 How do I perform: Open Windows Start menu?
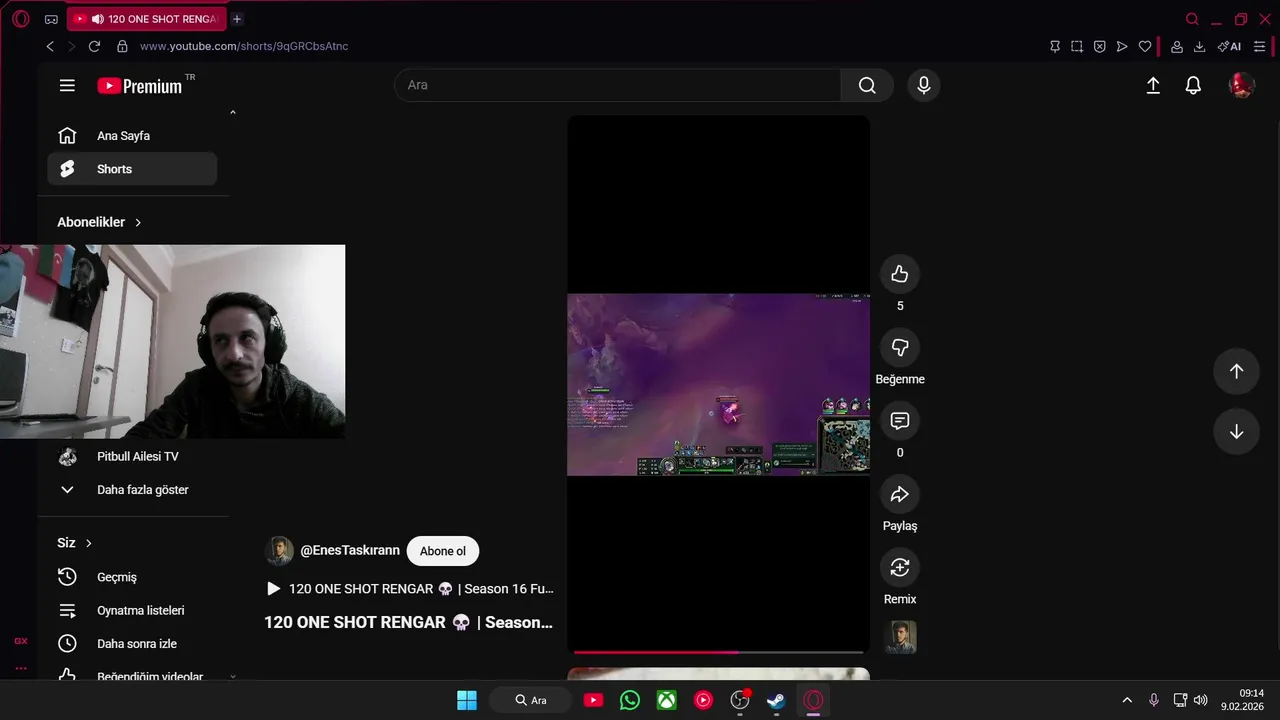coord(467,700)
